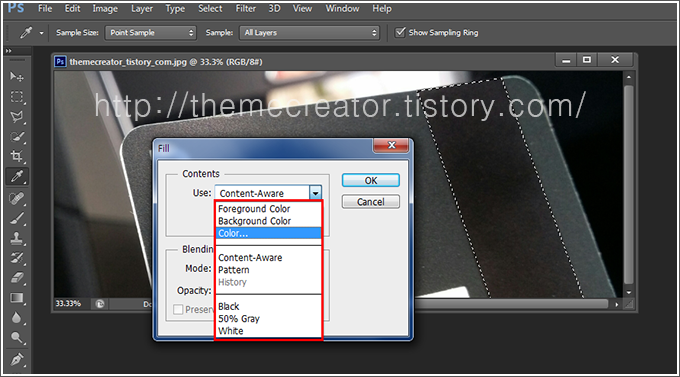Viewport: 680px width, 377px height.
Task: Click Cancel in Fill dialog
Action: (x=371, y=202)
